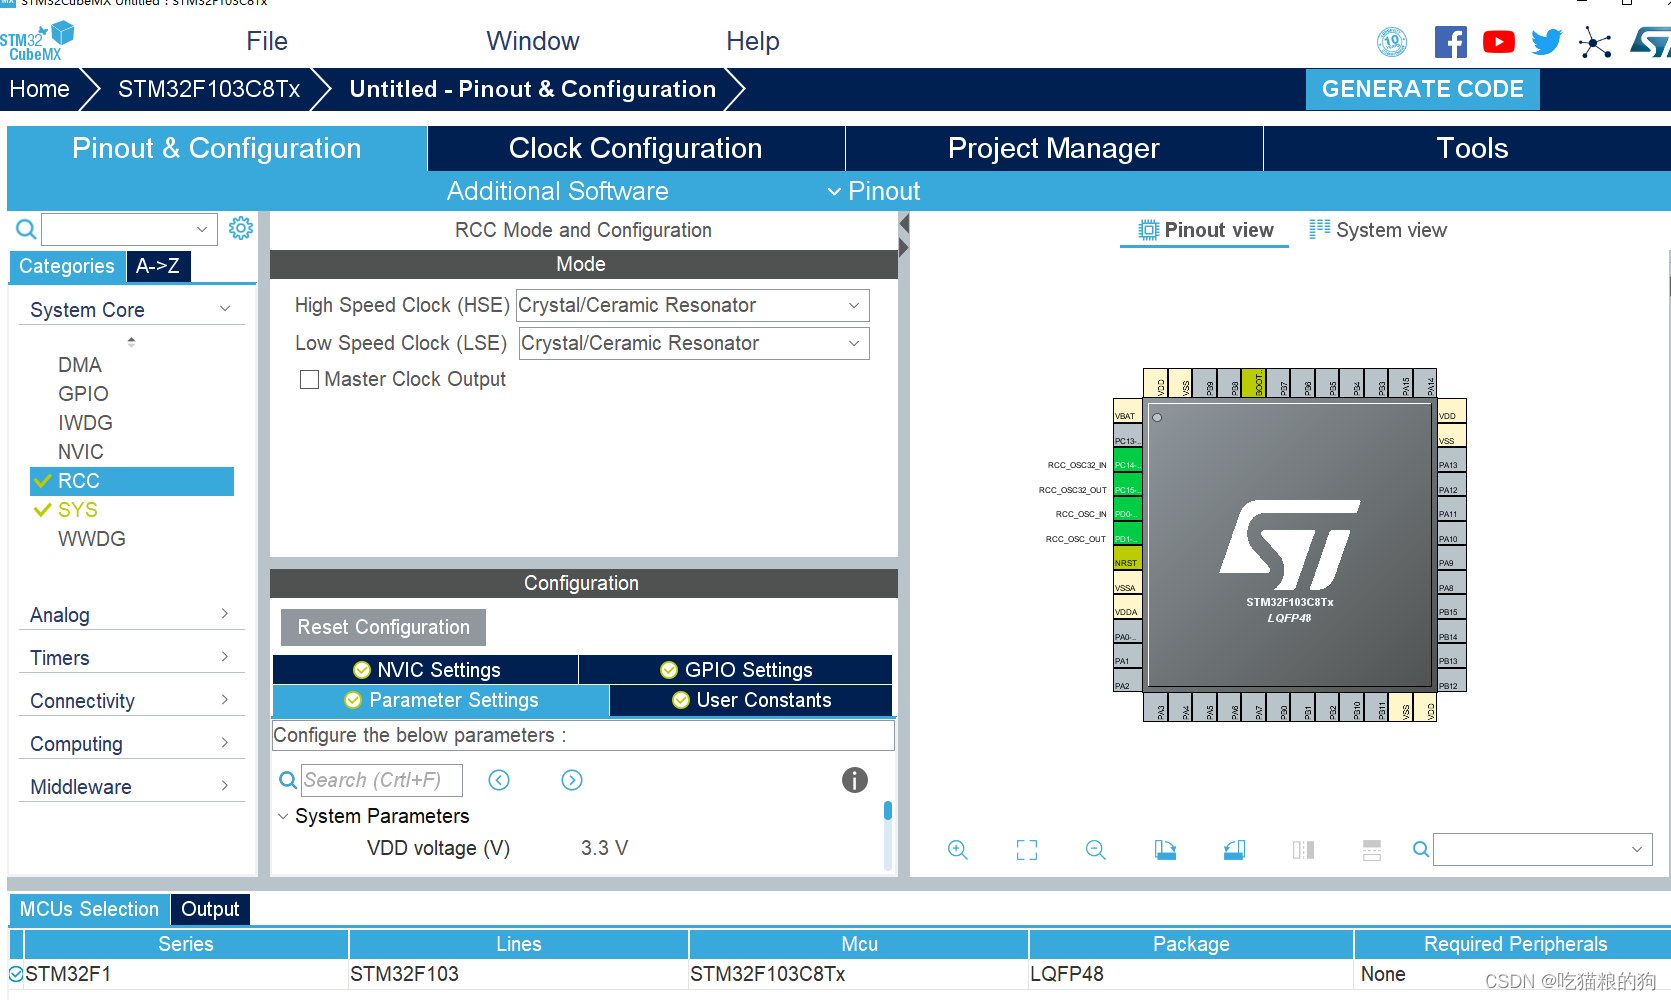The image size is (1671, 1000).
Task: Go to next parameter search result arrow
Action: pos(572,780)
